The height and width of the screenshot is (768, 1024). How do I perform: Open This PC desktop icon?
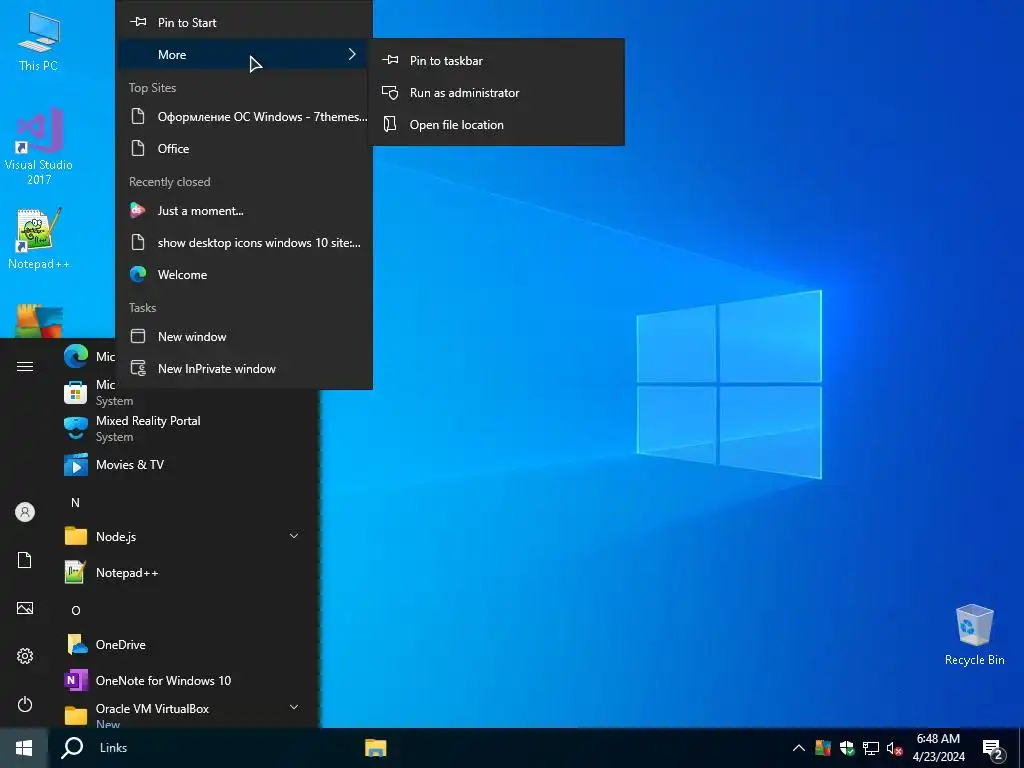tap(39, 42)
